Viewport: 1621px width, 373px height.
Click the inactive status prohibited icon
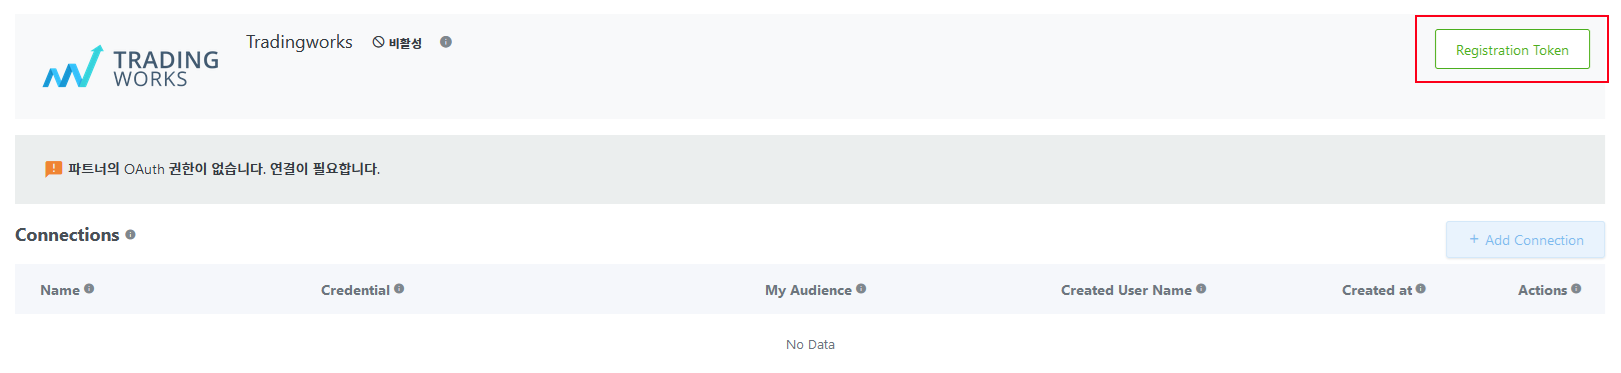378,42
